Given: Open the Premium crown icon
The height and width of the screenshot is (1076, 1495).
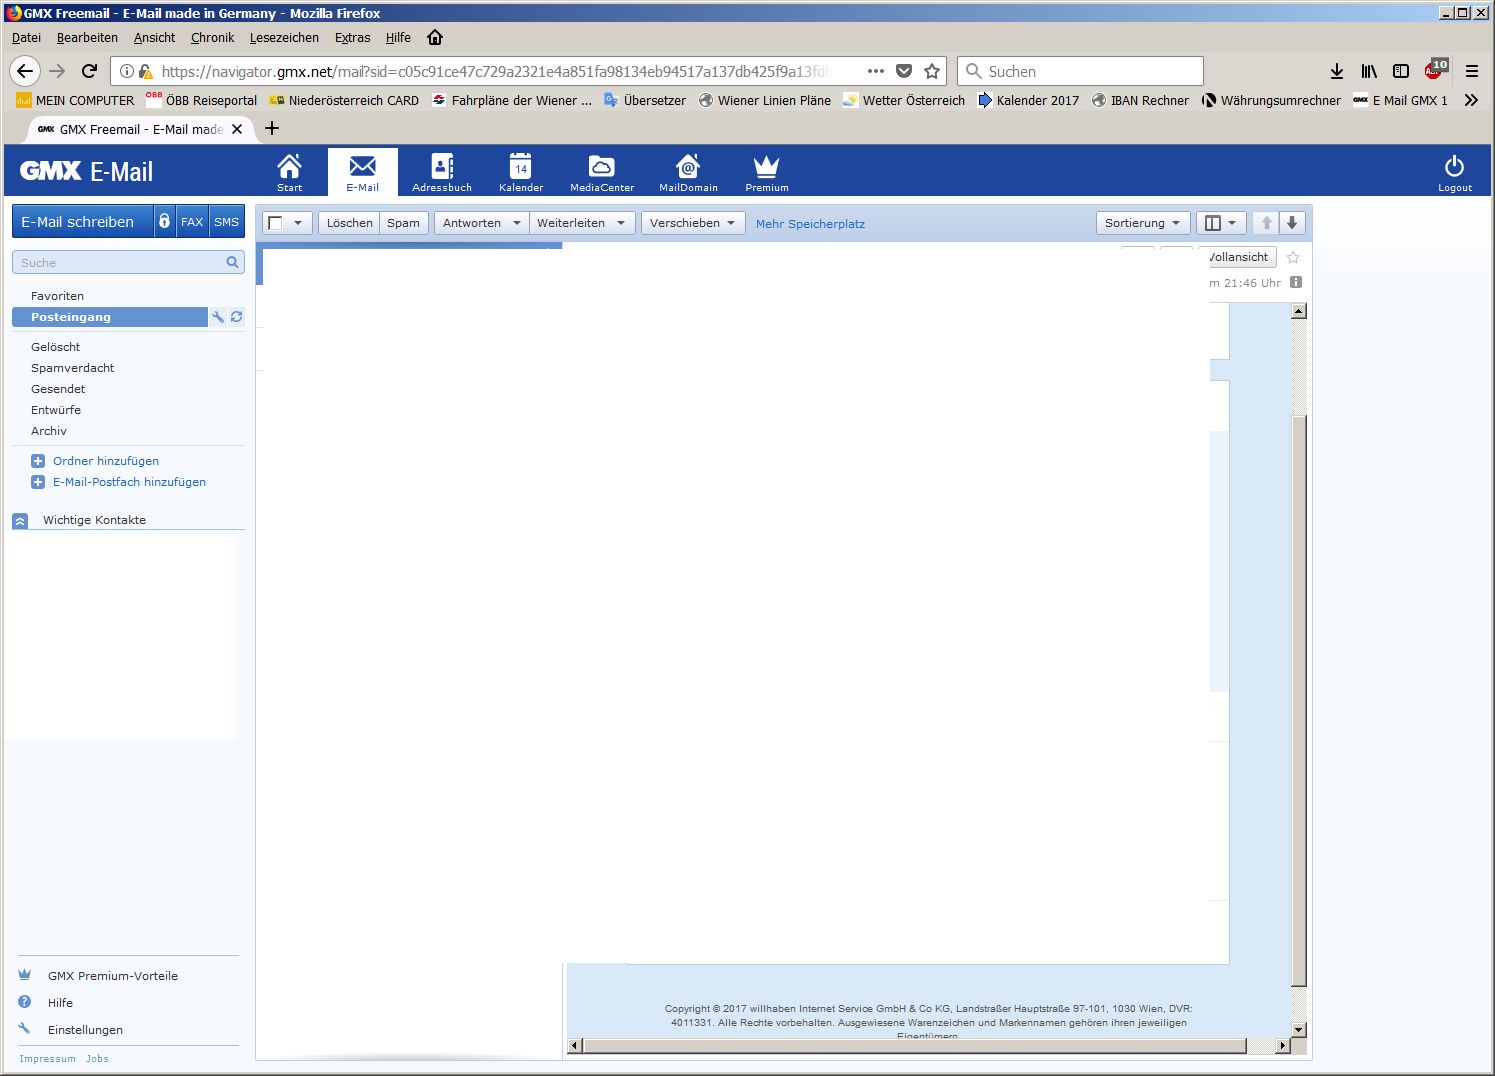Looking at the screenshot, I should click(767, 172).
